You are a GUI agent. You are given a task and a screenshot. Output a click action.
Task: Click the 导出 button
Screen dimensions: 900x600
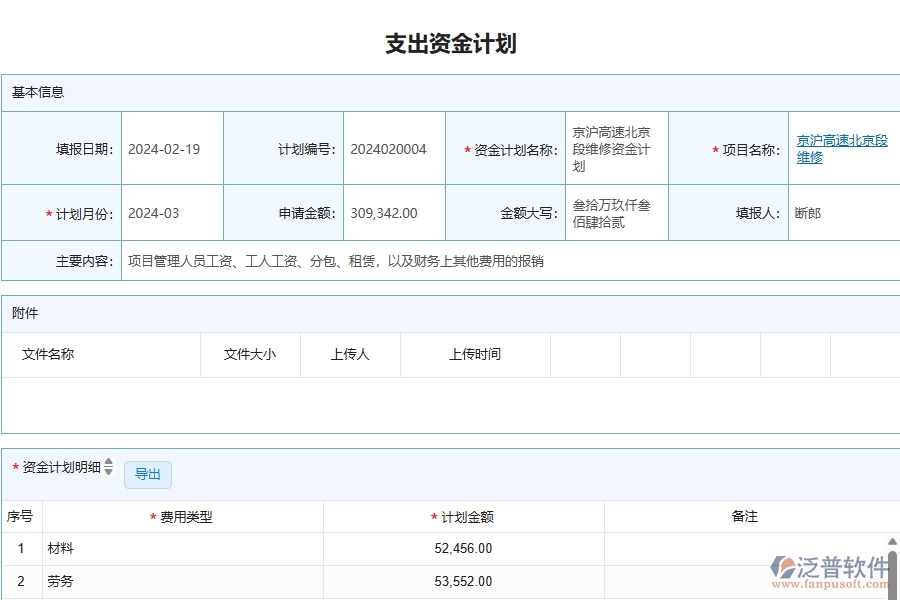point(147,474)
